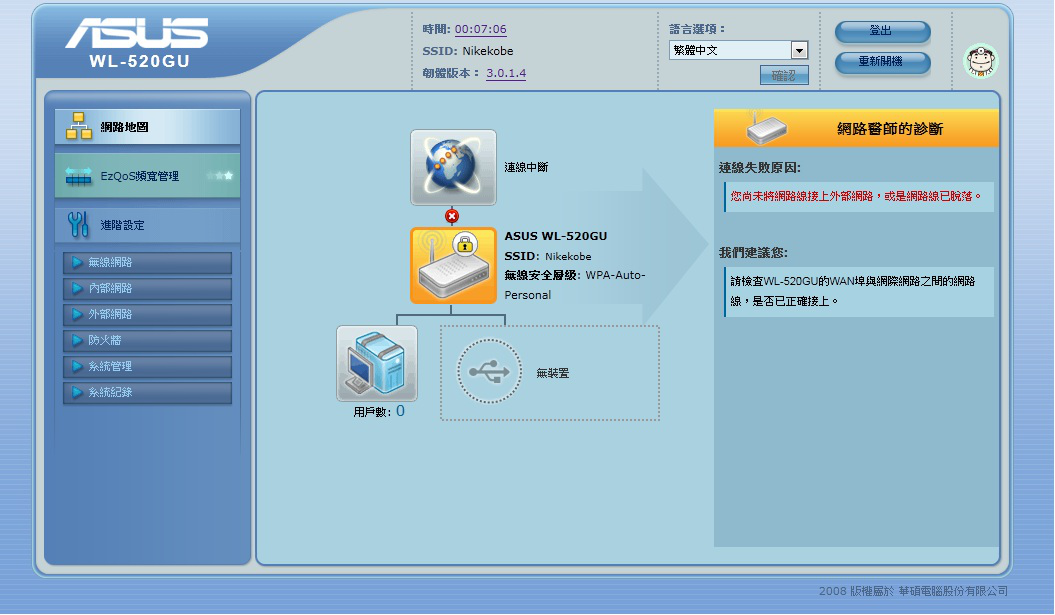Click the red connection failure reason message

point(859,196)
